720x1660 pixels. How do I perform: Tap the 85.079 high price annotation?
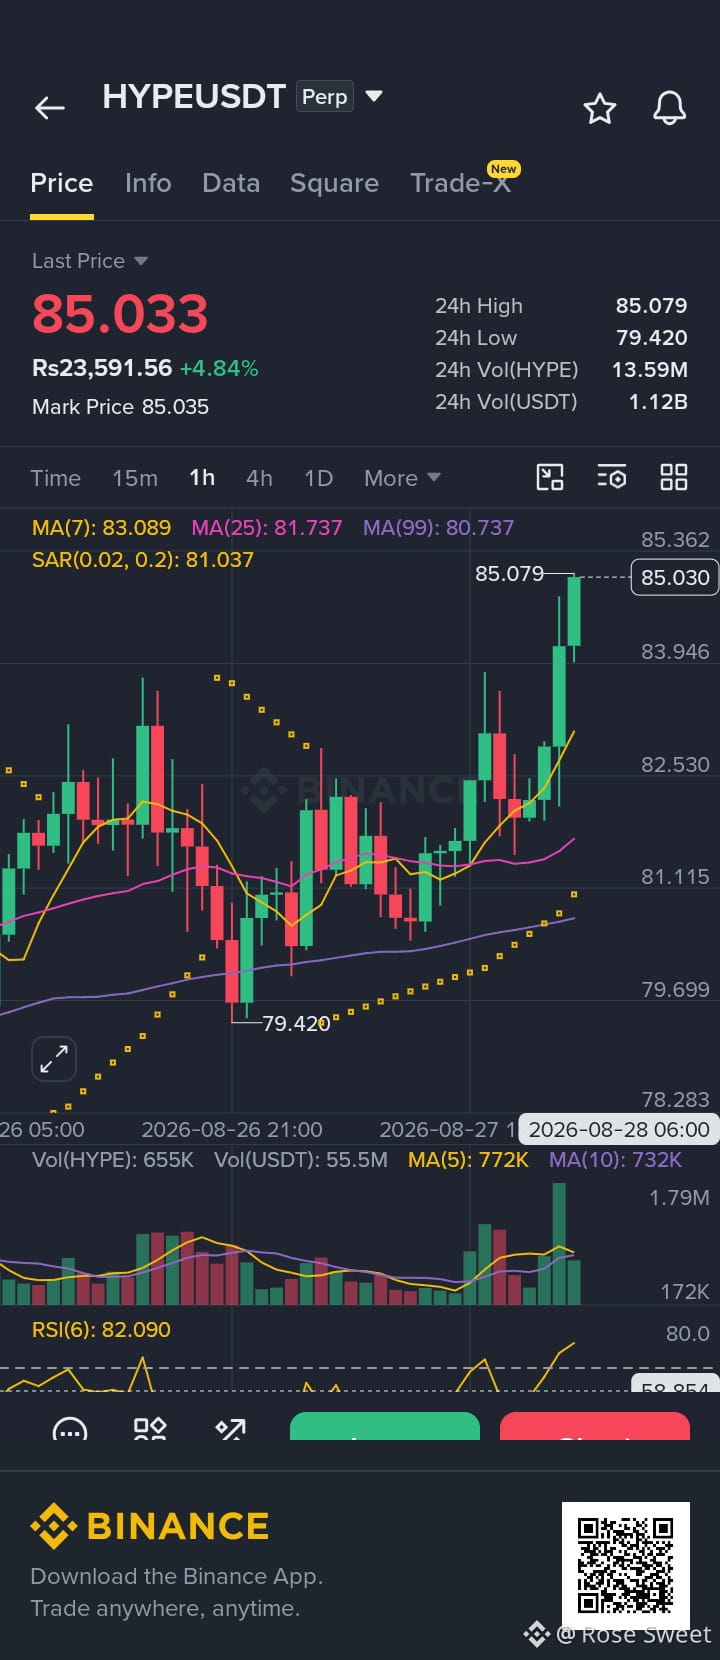pyautogui.click(x=509, y=574)
